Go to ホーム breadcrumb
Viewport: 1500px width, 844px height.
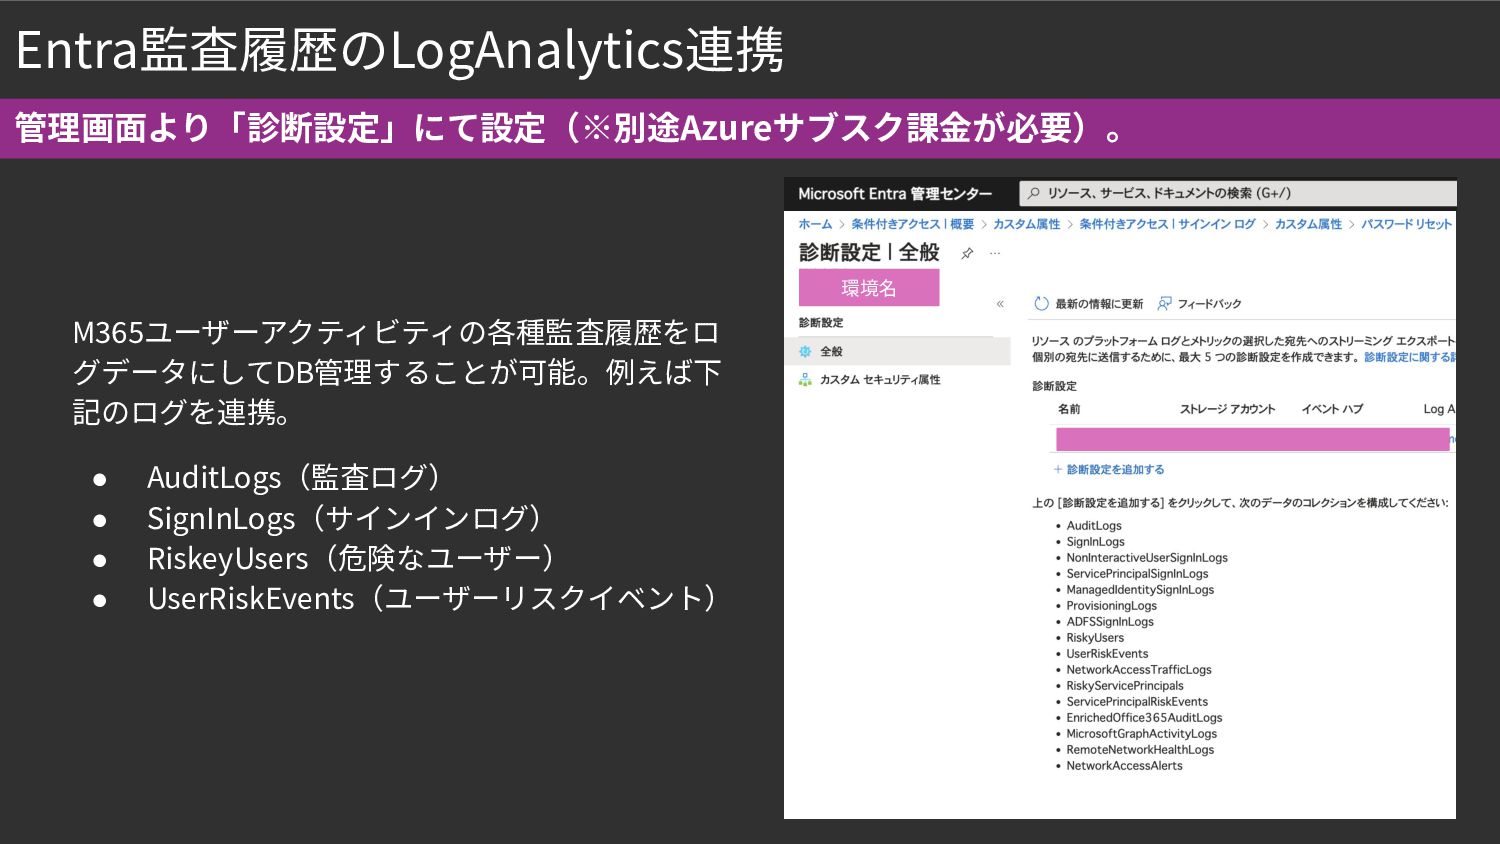pyautogui.click(x=815, y=224)
